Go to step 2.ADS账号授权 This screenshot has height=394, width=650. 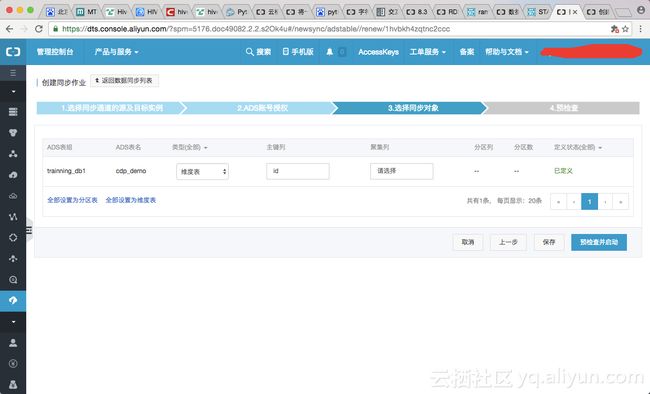pos(262,108)
